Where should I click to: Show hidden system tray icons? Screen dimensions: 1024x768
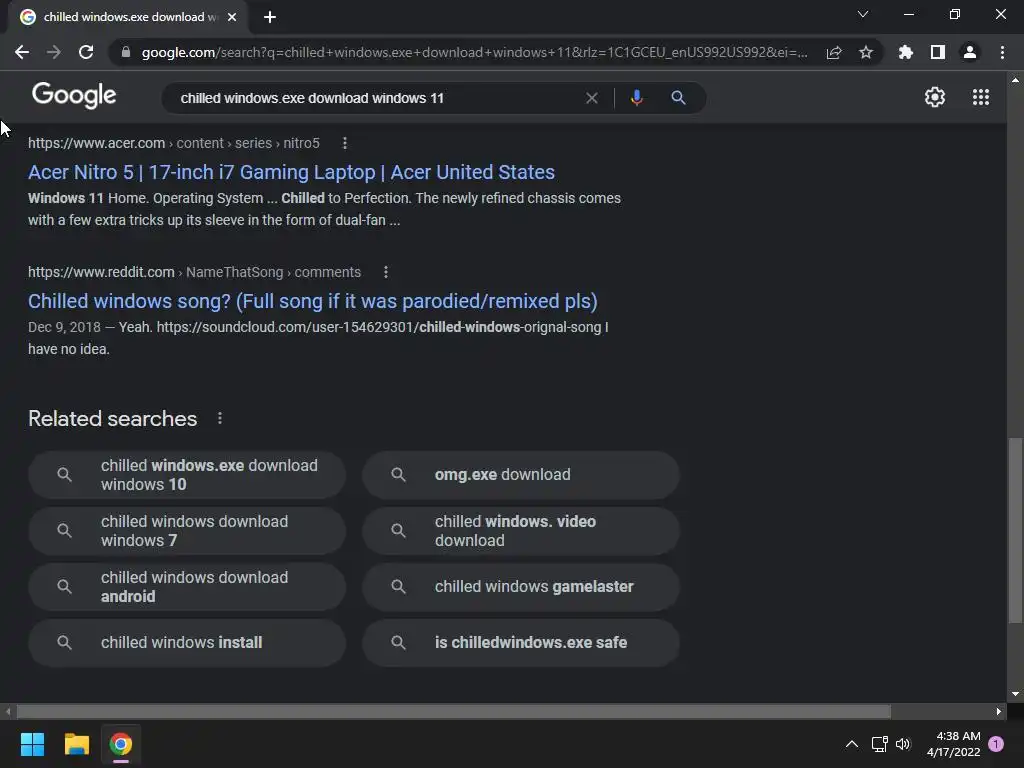(x=852, y=744)
